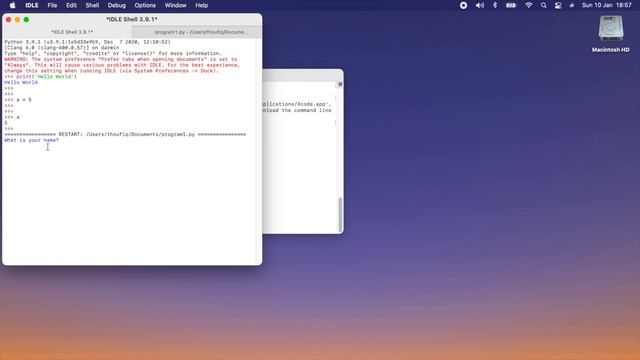Click the screen recording status icon
The height and width of the screenshot is (360, 640).
pyautogui.click(x=463, y=5)
